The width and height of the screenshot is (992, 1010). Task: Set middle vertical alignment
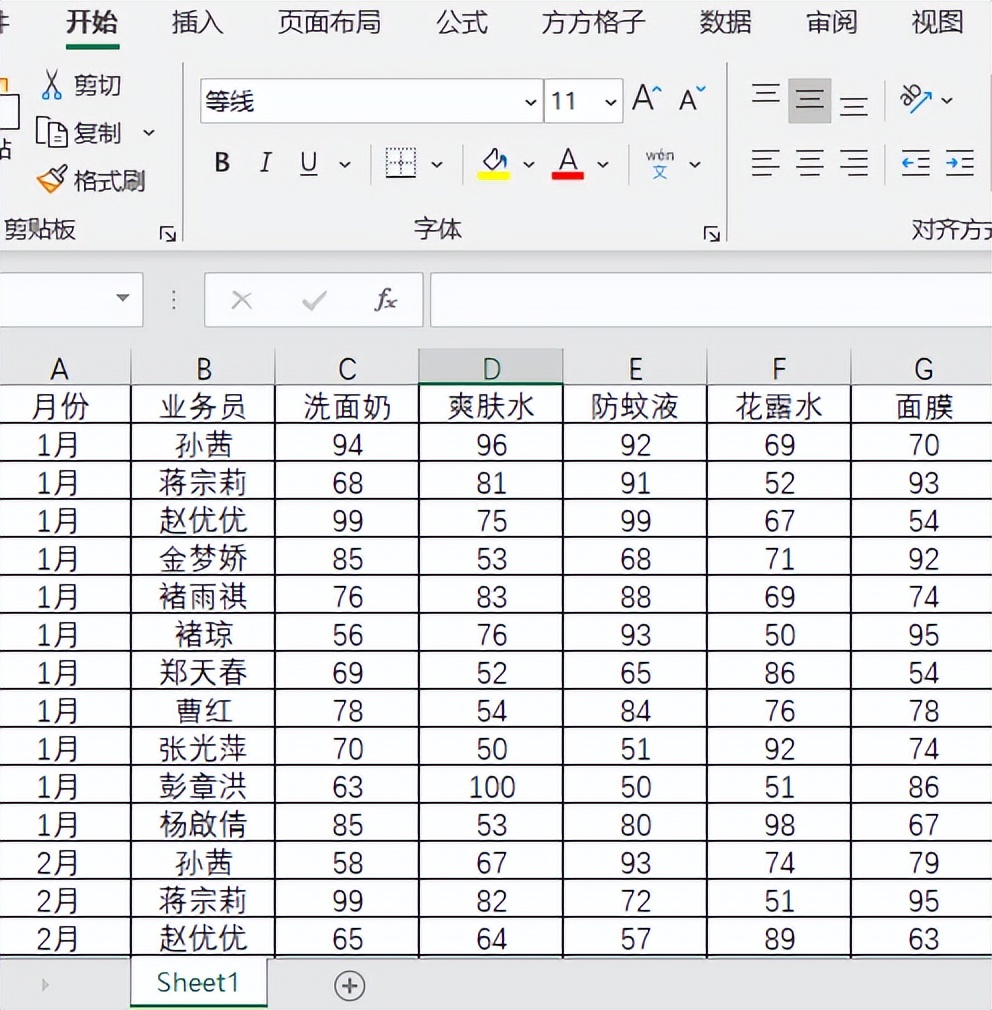(810, 100)
